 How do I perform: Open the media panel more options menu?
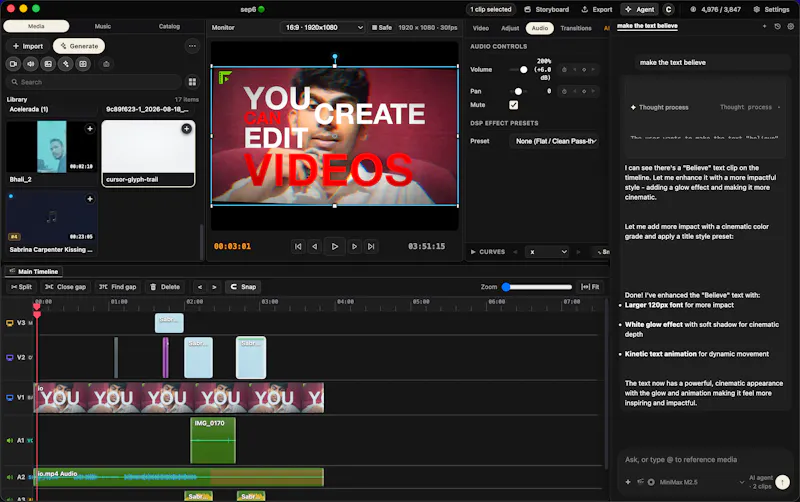click(192, 46)
